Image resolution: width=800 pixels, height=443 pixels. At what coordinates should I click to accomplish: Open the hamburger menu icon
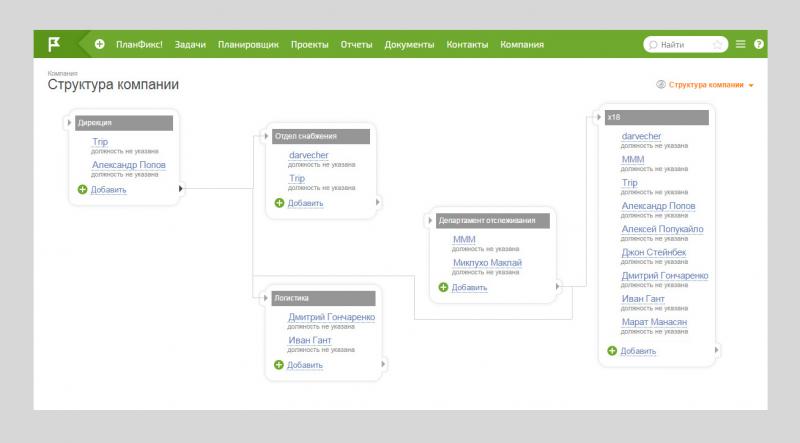pyautogui.click(x=741, y=45)
